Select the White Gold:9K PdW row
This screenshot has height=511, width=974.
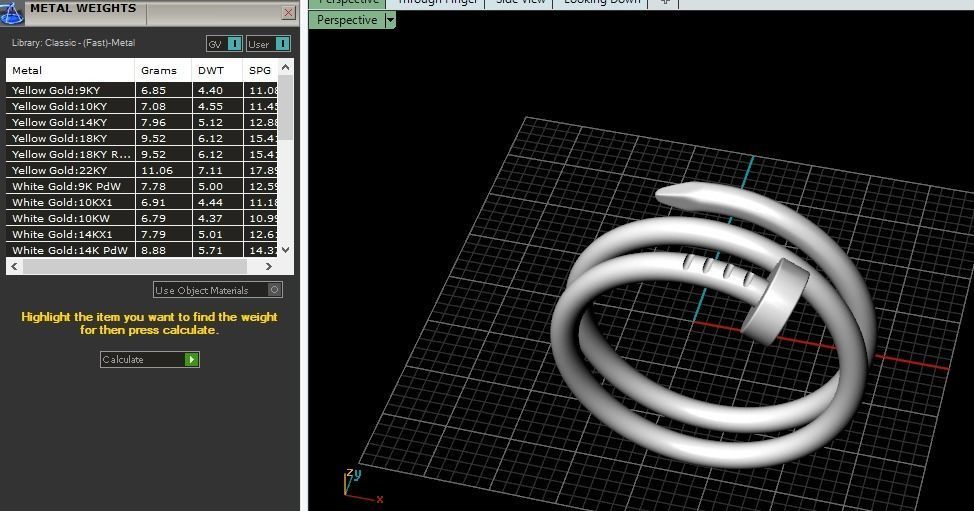(x=142, y=186)
